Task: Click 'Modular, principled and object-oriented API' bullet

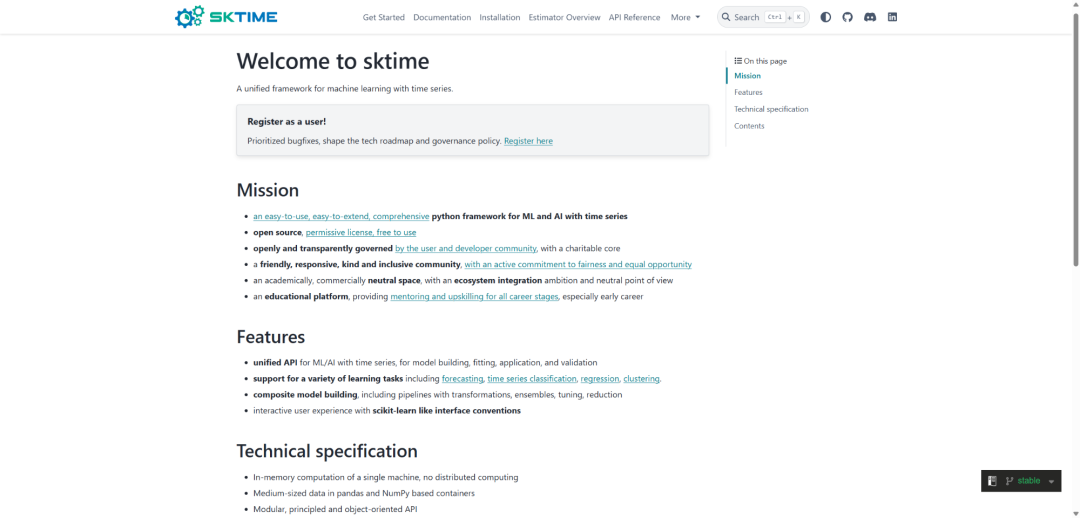Action: 335,510
